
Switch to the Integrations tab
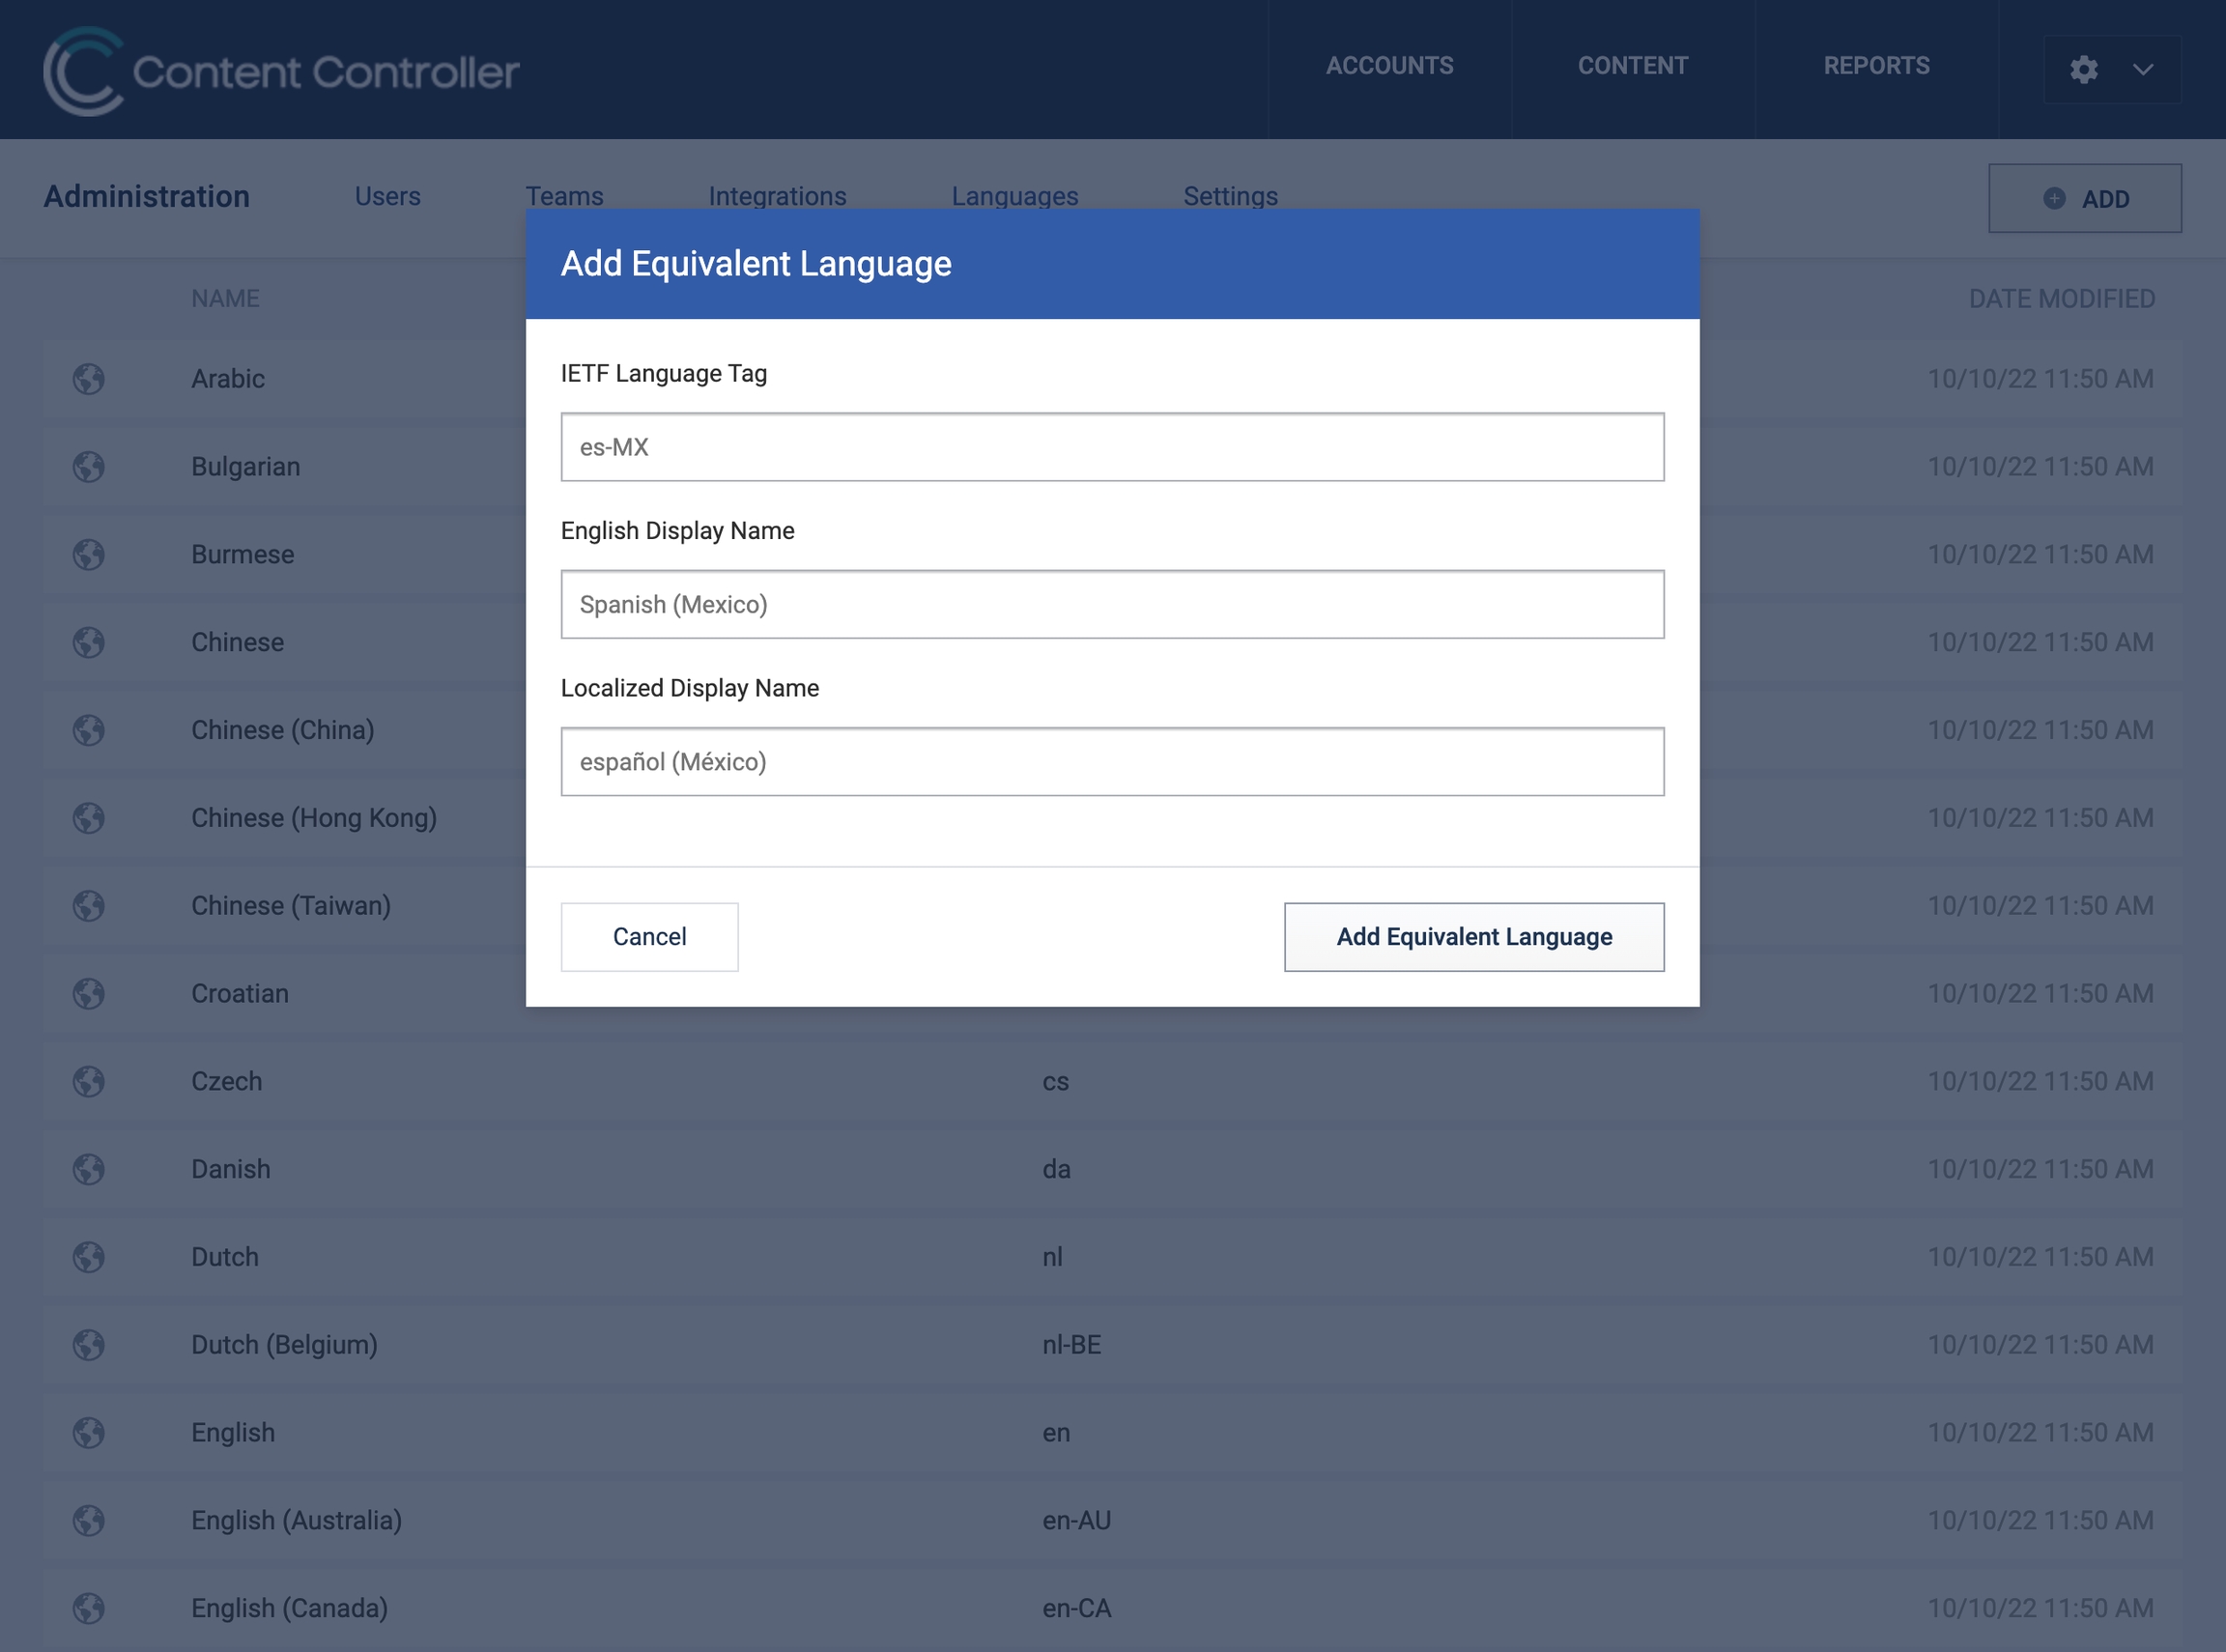[x=777, y=196]
